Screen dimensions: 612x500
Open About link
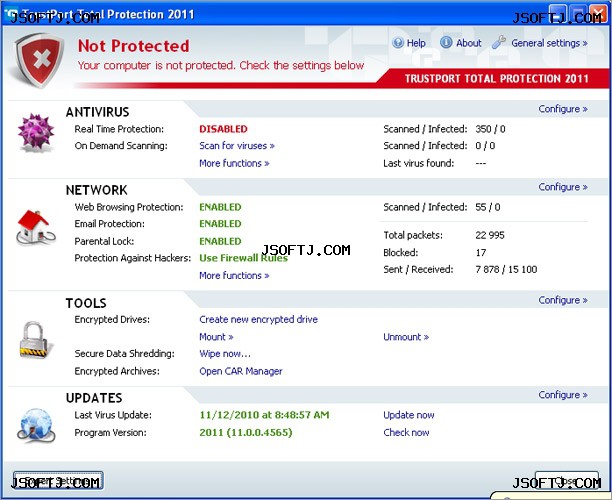coord(469,43)
